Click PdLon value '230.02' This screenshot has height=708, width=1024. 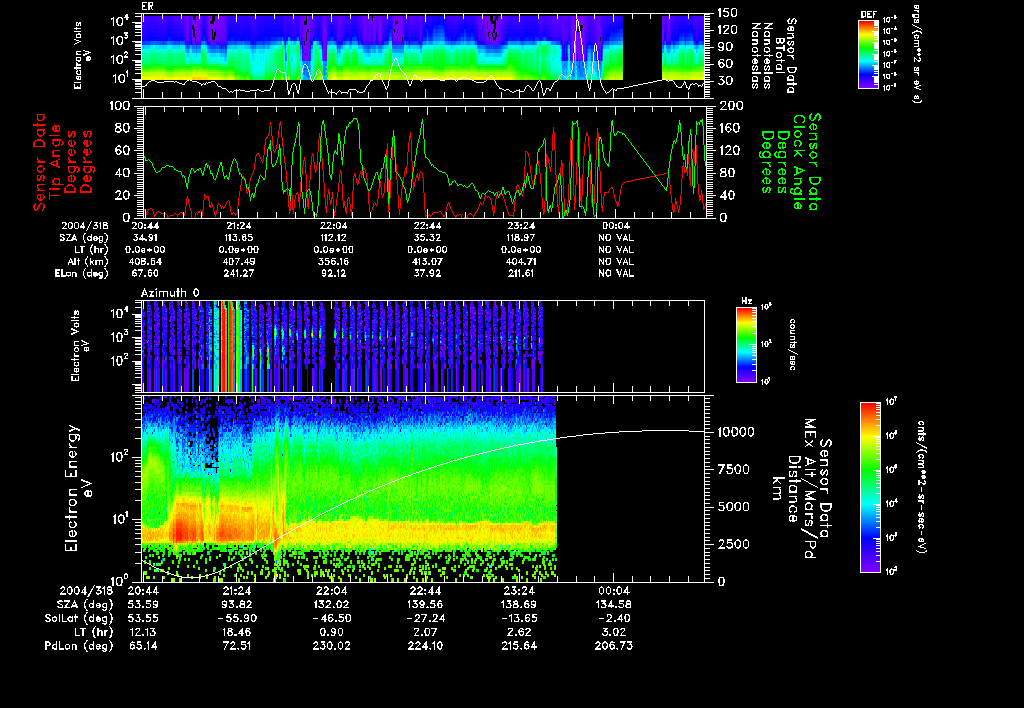point(331,646)
